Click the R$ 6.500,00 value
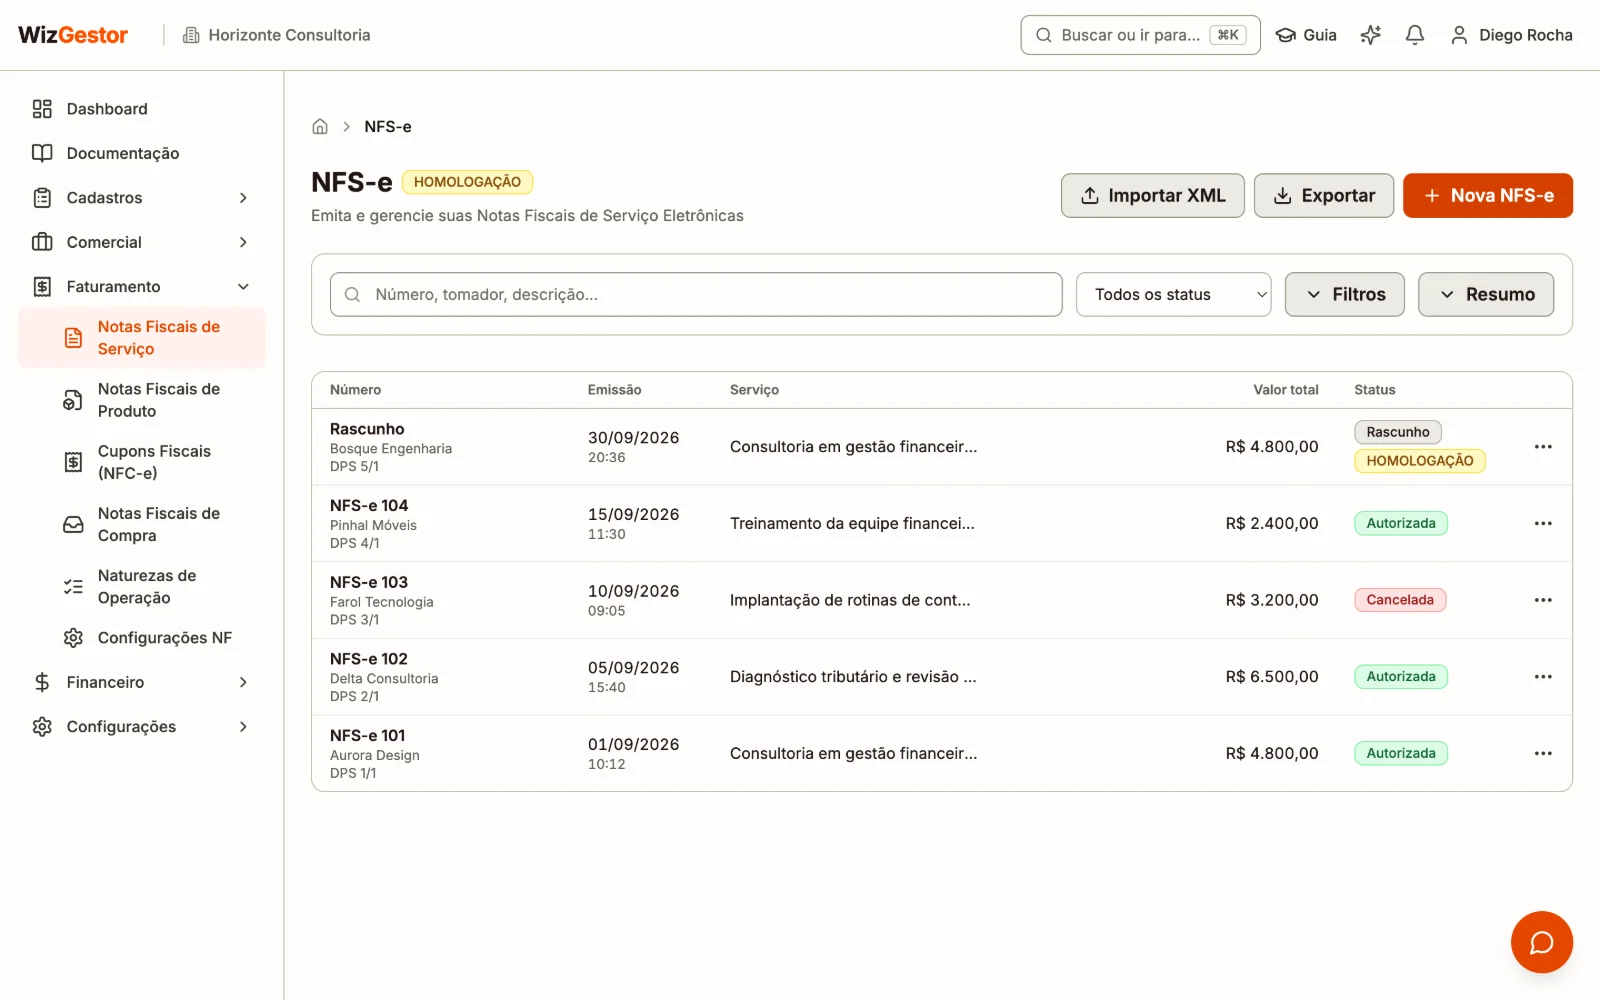The width and height of the screenshot is (1600, 1000). coord(1272,677)
